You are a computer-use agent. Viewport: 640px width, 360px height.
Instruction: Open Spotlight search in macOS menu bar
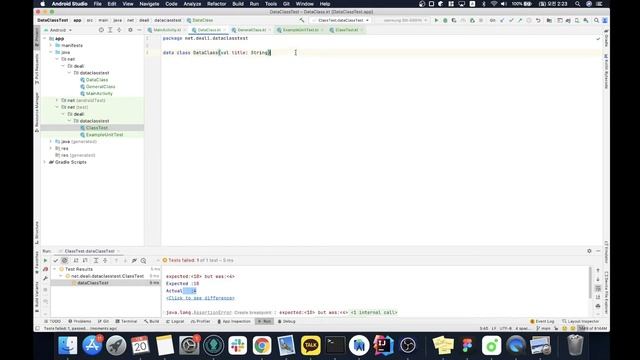coord(577,4)
